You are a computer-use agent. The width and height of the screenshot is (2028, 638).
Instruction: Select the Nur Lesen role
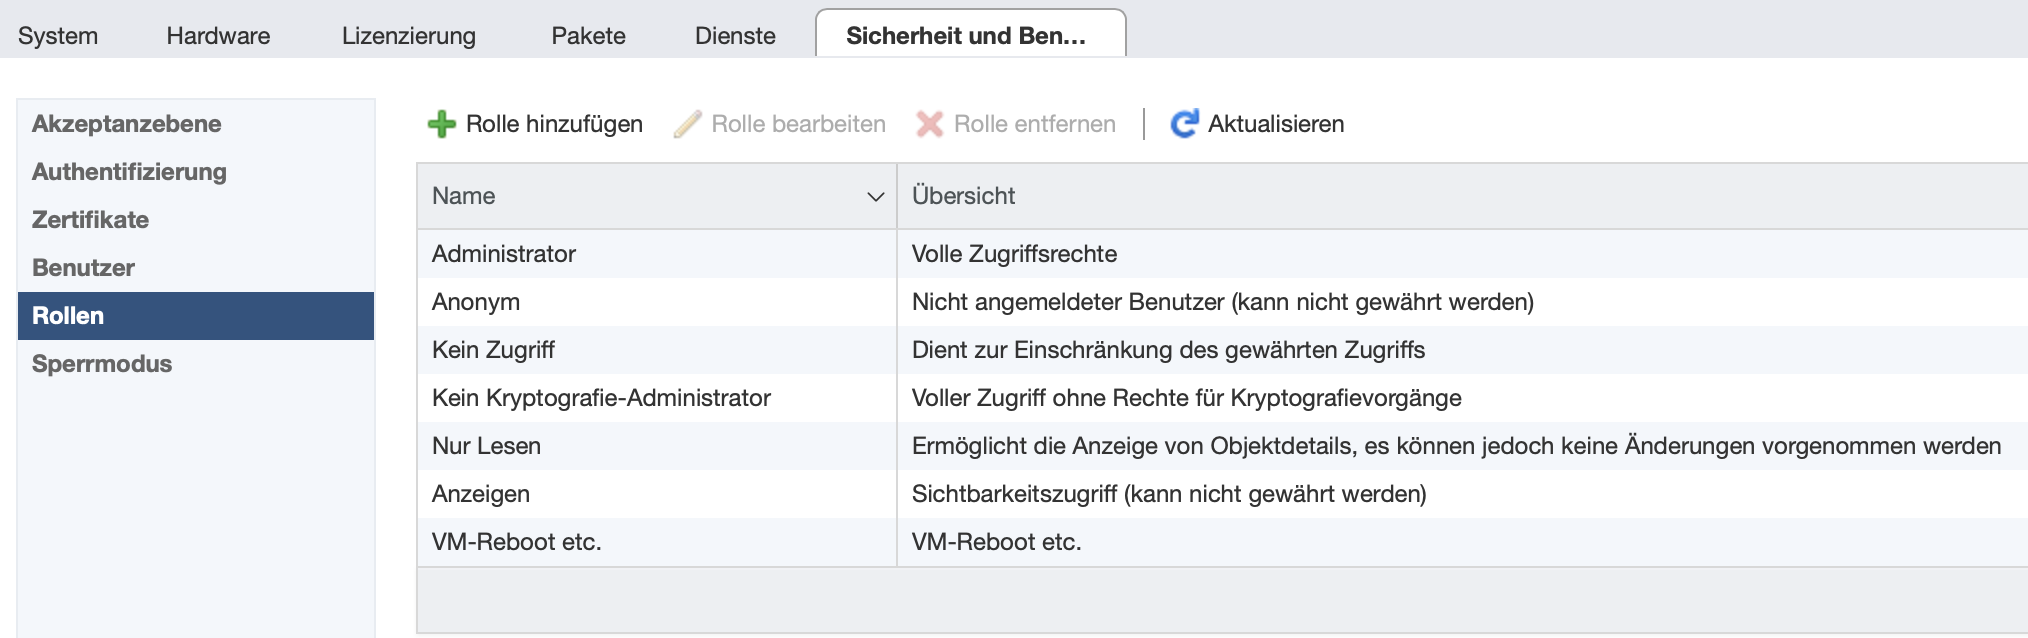point(486,446)
